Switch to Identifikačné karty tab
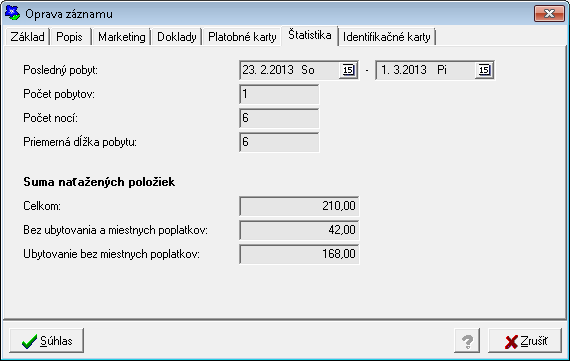The height and width of the screenshot is (361, 570). tap(387, 37)
